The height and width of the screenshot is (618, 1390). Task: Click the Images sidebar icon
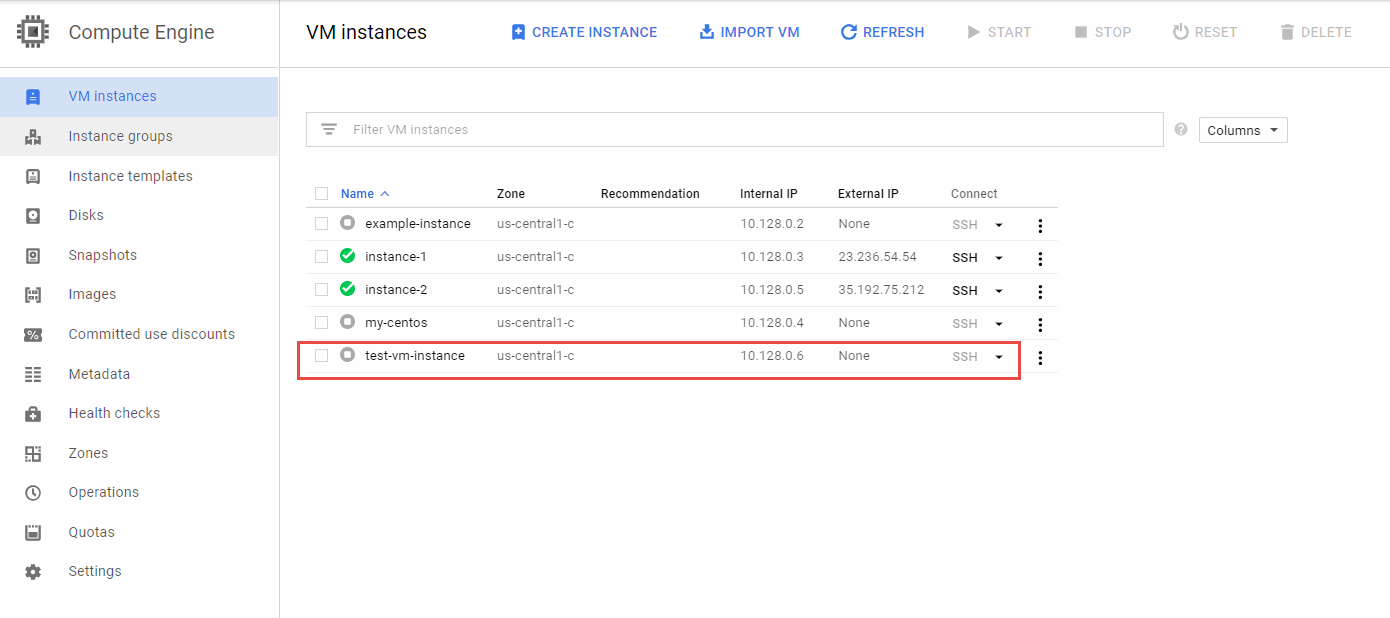coord(33,294)
